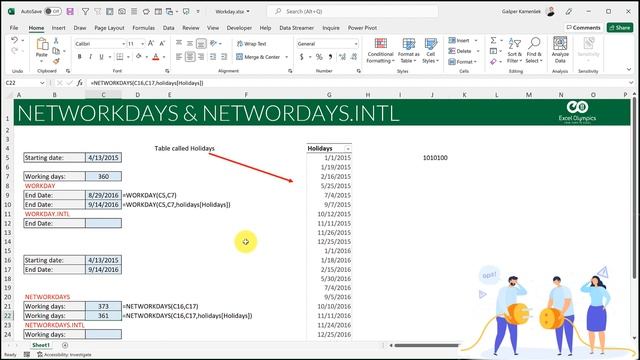Select the holiday date 7/4/2015
The width and height of the screenshot is (640, 360).
(x=329, y=195)
